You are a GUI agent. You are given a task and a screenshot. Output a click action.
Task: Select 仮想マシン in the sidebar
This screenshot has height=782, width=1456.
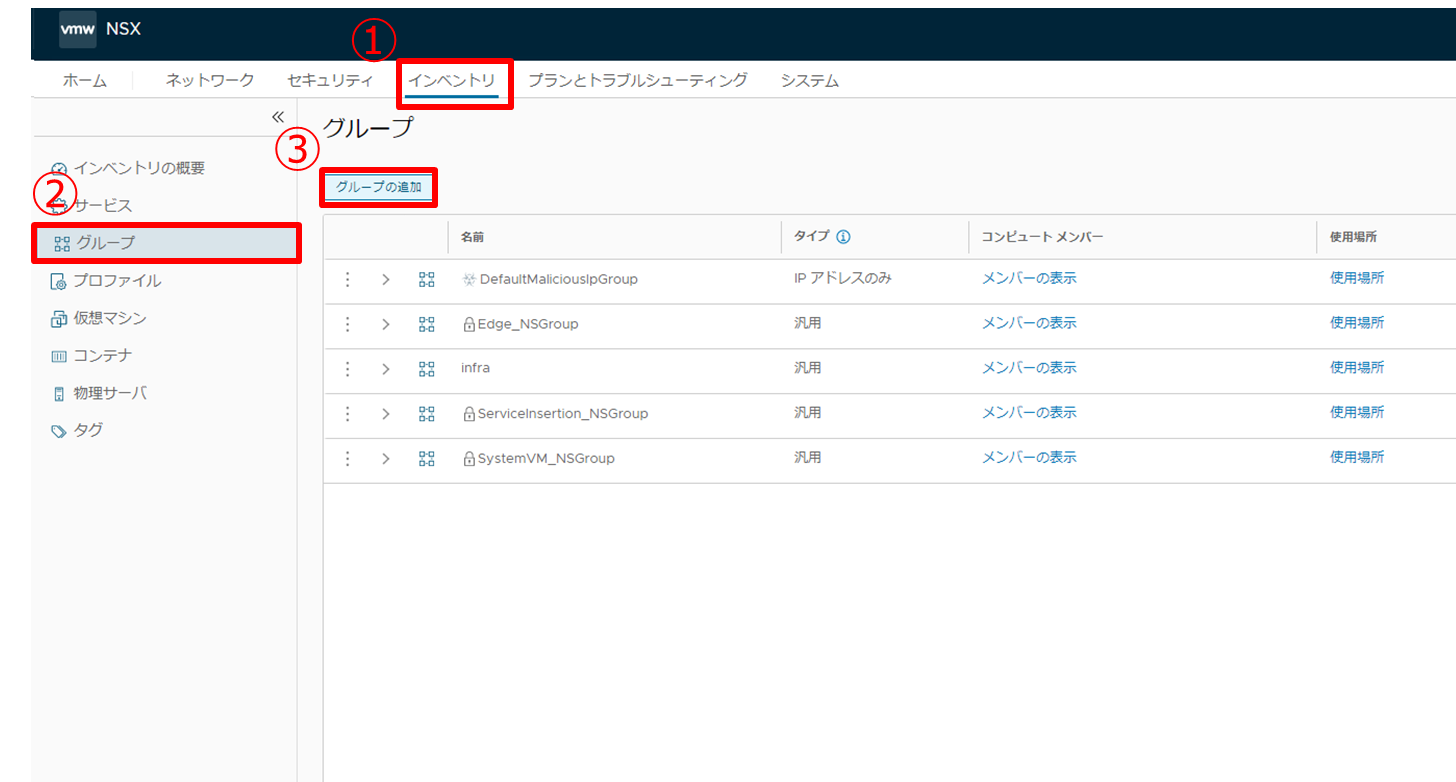(109, 318)
